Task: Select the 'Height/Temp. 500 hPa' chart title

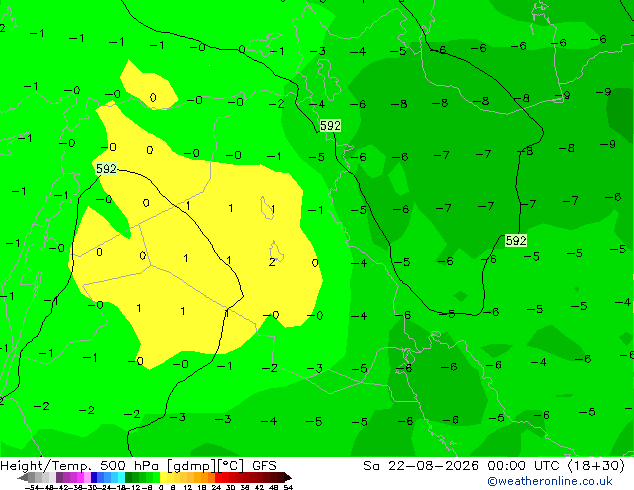Action: pos(81,466)
